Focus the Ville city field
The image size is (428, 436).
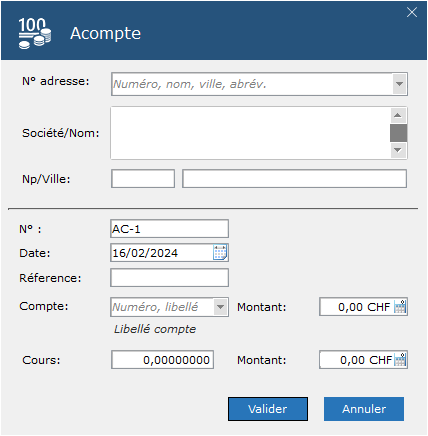(x=294, y=179)
